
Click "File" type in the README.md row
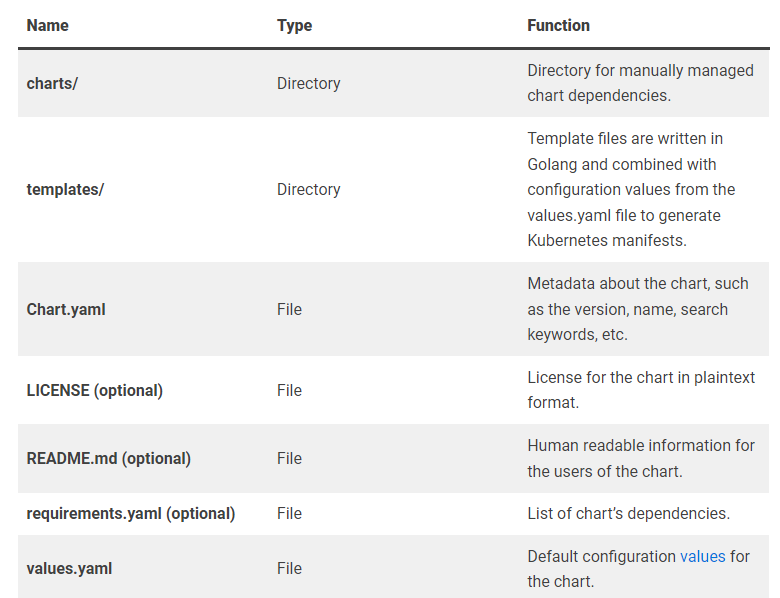(289, 458)
